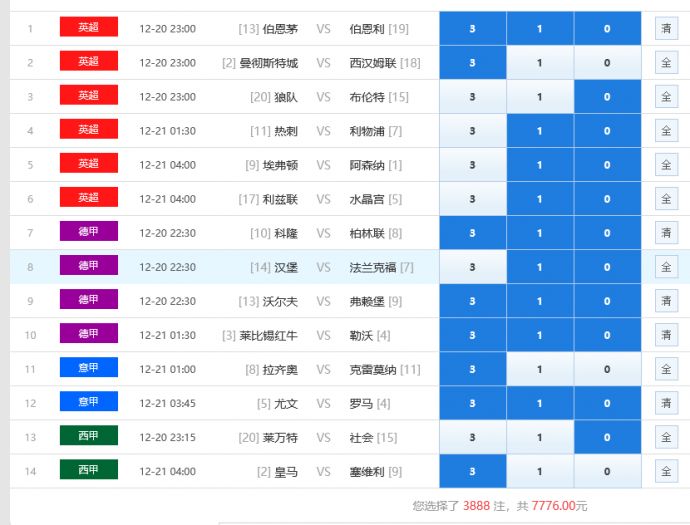The image size is (690, 525).
Task: Toggle the 0 option for 拉齐奥 vs 克雷莫纳
Action: pyautogui.click(x=607, y=369)
